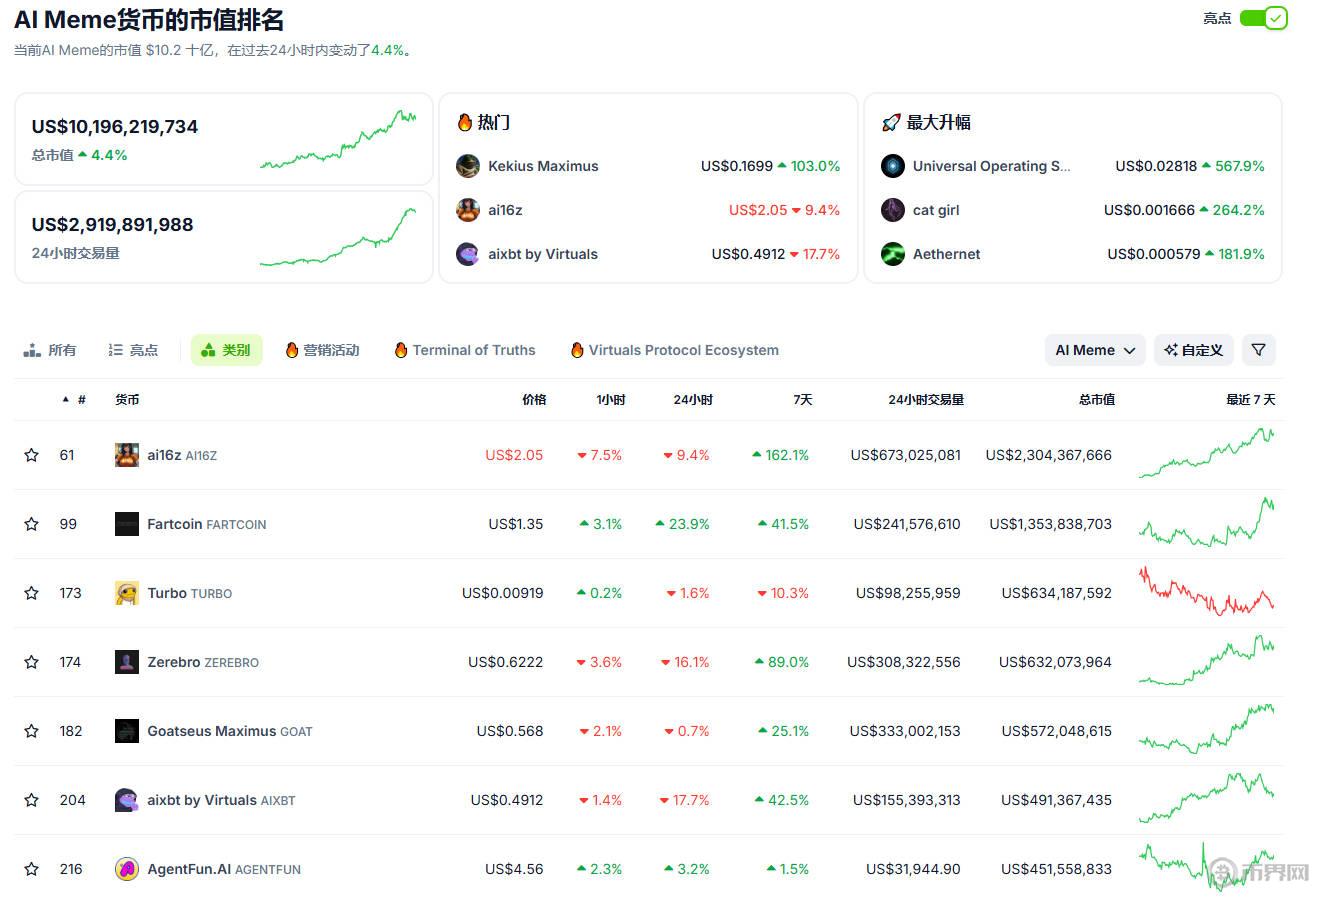Click the total market cap sparkline chart
This screenshot has height=900, width=1320.
(x=338, y=140)
